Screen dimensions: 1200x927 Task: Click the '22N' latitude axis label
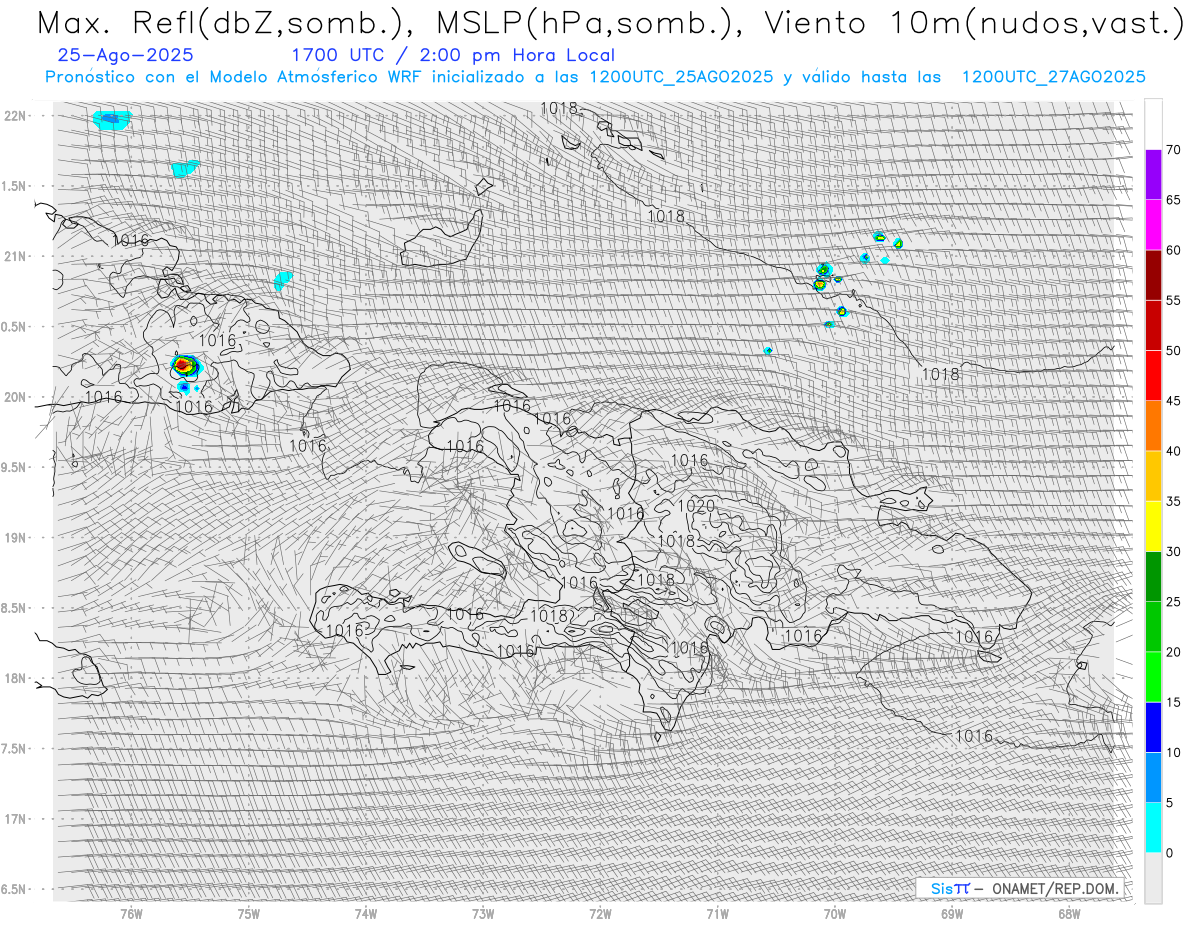[x=16, y=116]
